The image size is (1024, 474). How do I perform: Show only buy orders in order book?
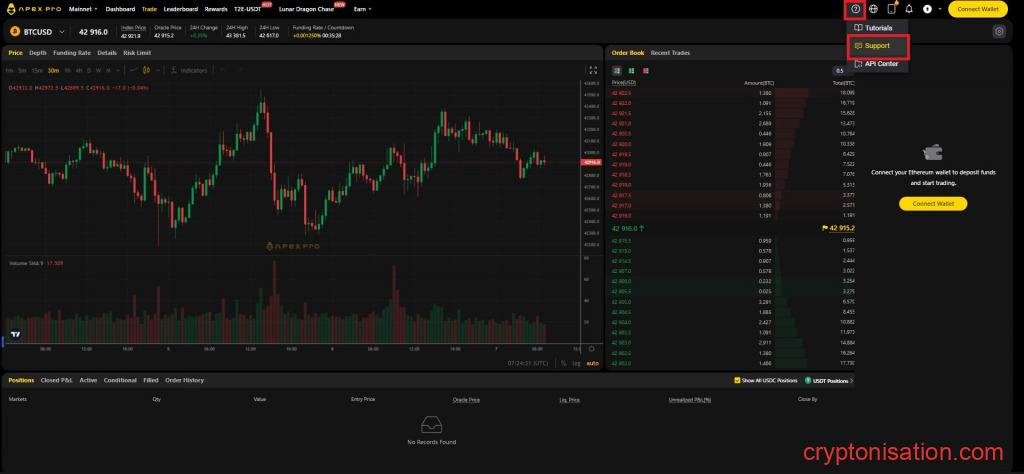pos(631,70)
